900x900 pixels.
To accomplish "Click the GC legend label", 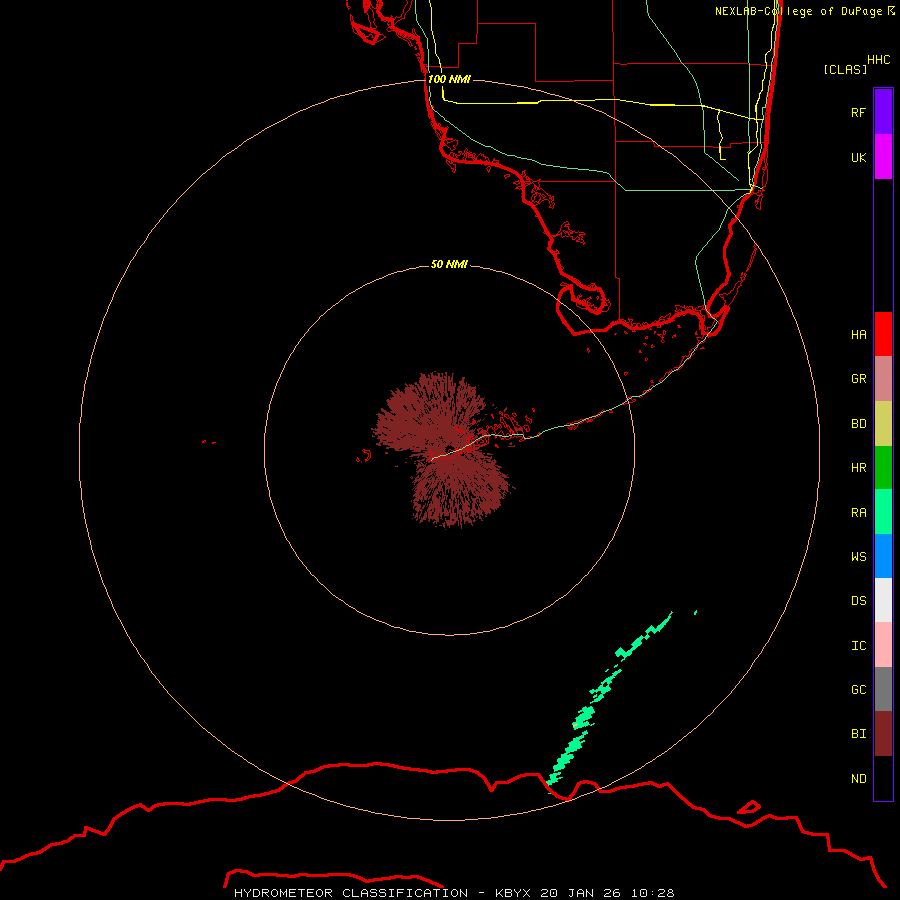I will point(858,689).
